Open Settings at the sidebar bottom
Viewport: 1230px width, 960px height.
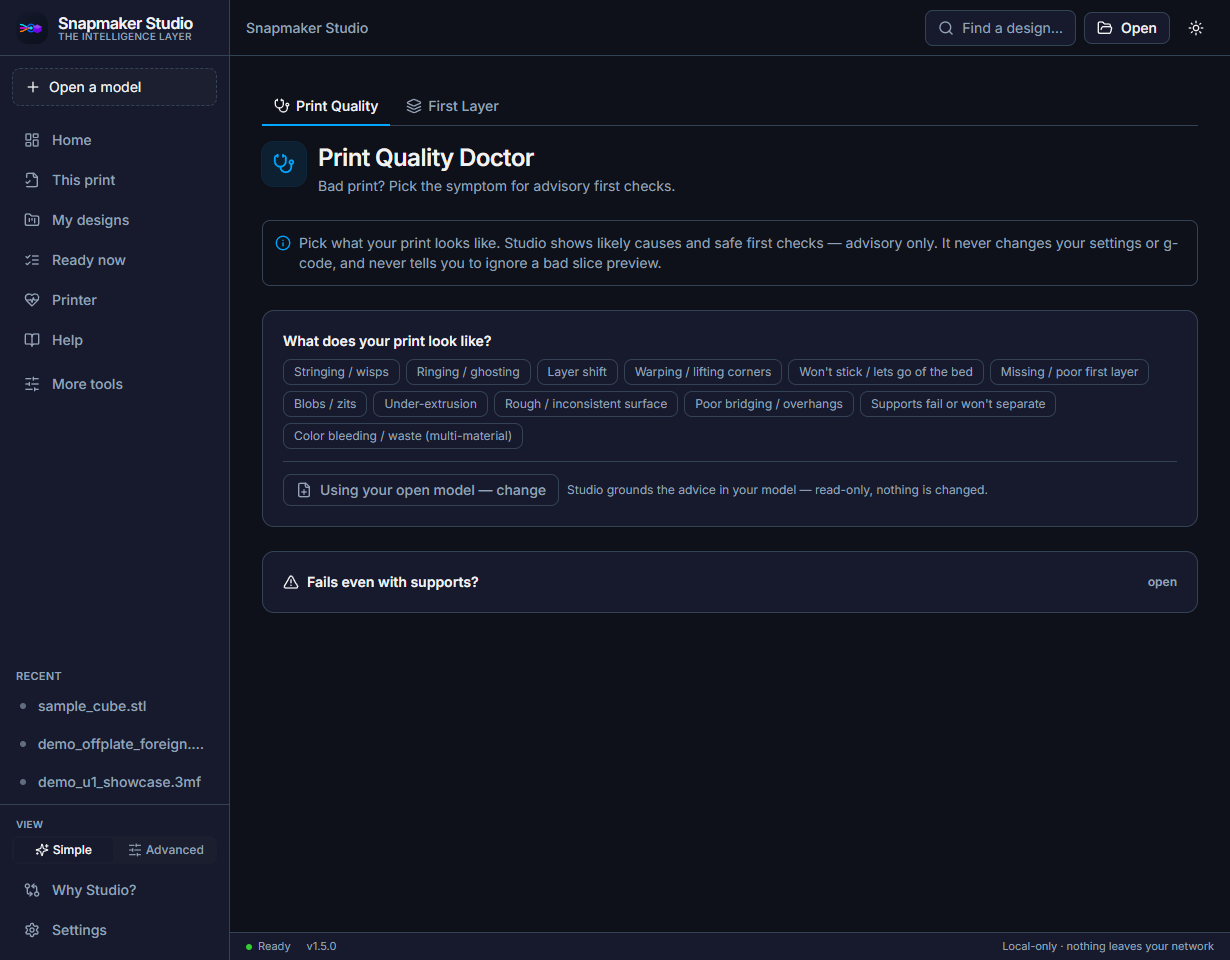(114, 930)
